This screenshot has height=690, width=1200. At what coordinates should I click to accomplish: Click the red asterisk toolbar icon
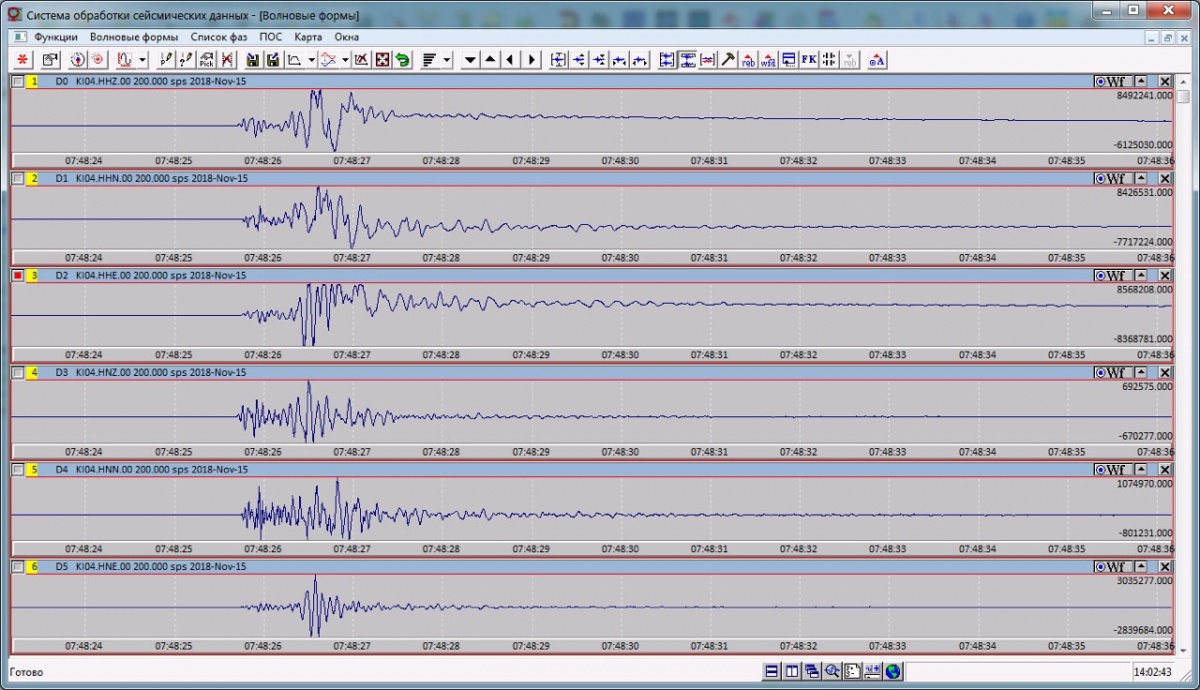point(20,60)
